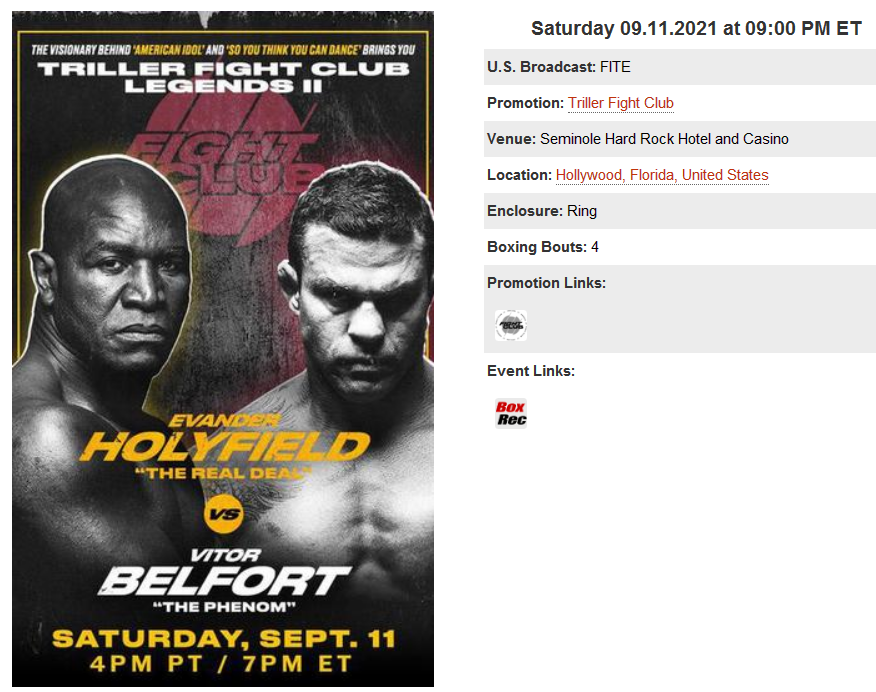This screenshot has width=876, height=692.
Task: Click the U.S. Broadcast FITE row
Action: (680, 67)
